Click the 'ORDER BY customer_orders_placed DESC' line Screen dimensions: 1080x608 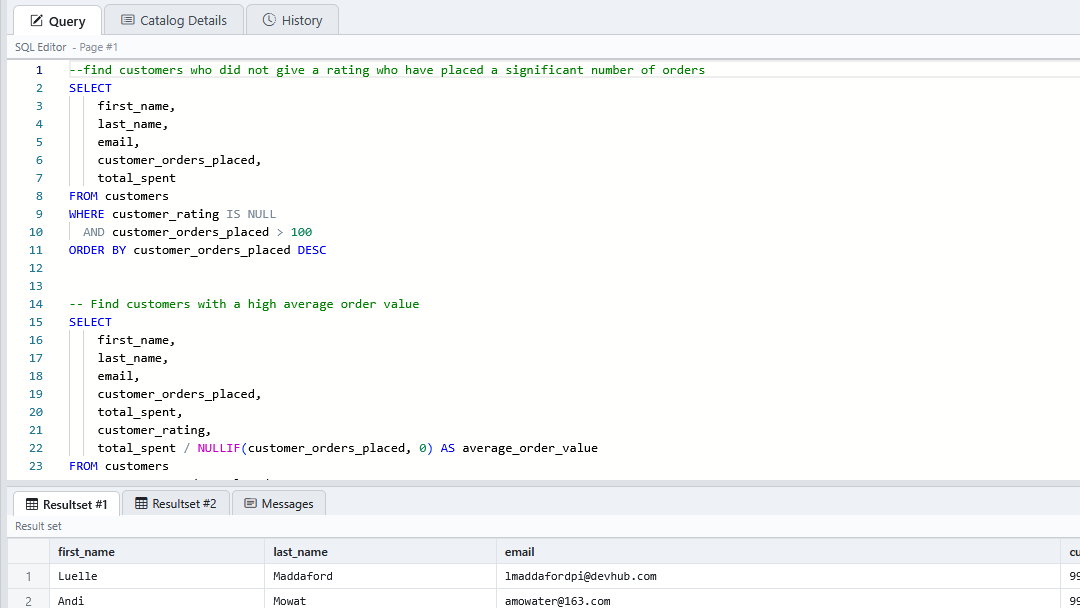pyautogui.click(x=197, y=250)
